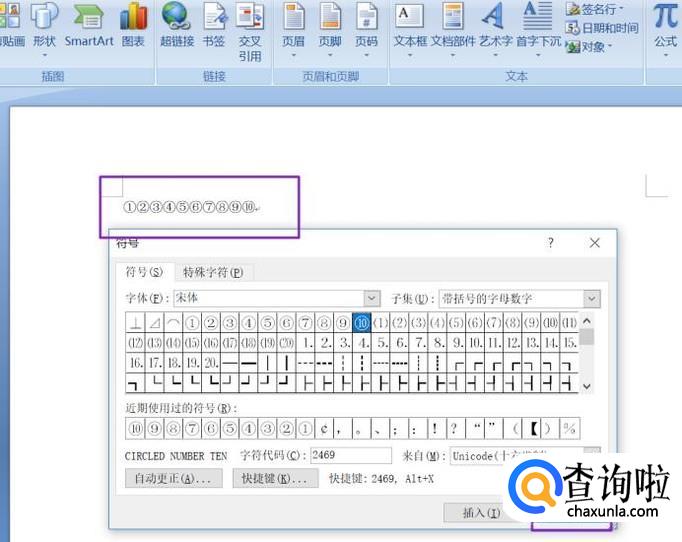Select recently used ¢ symbol

324,428
